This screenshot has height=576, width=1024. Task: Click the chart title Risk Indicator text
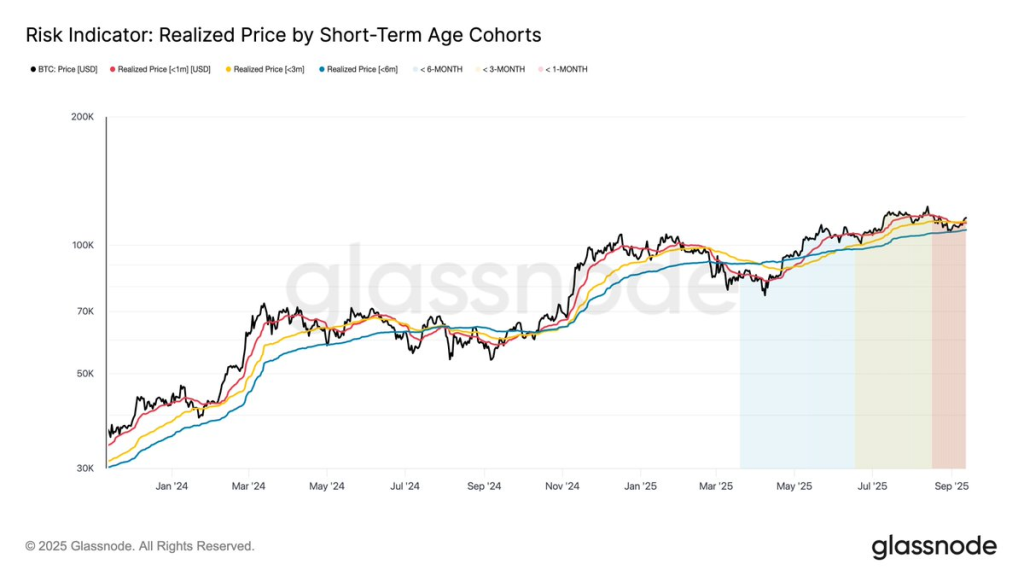(283, 35)
